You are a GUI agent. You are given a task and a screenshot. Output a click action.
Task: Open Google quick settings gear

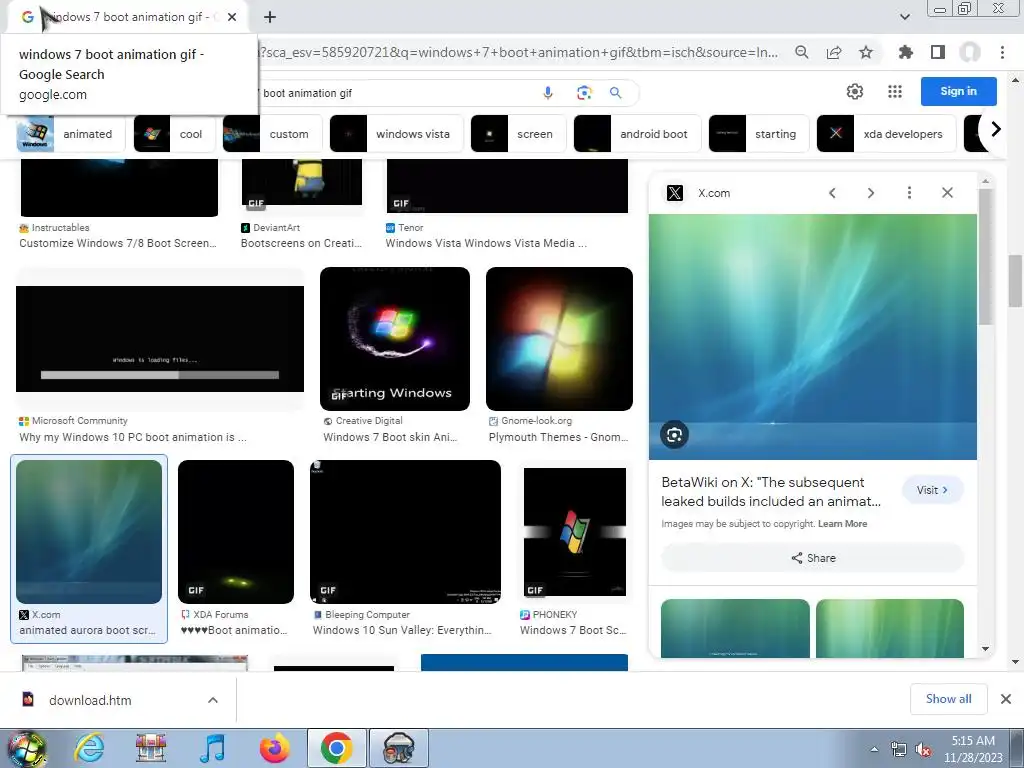[x=855, y=91]
